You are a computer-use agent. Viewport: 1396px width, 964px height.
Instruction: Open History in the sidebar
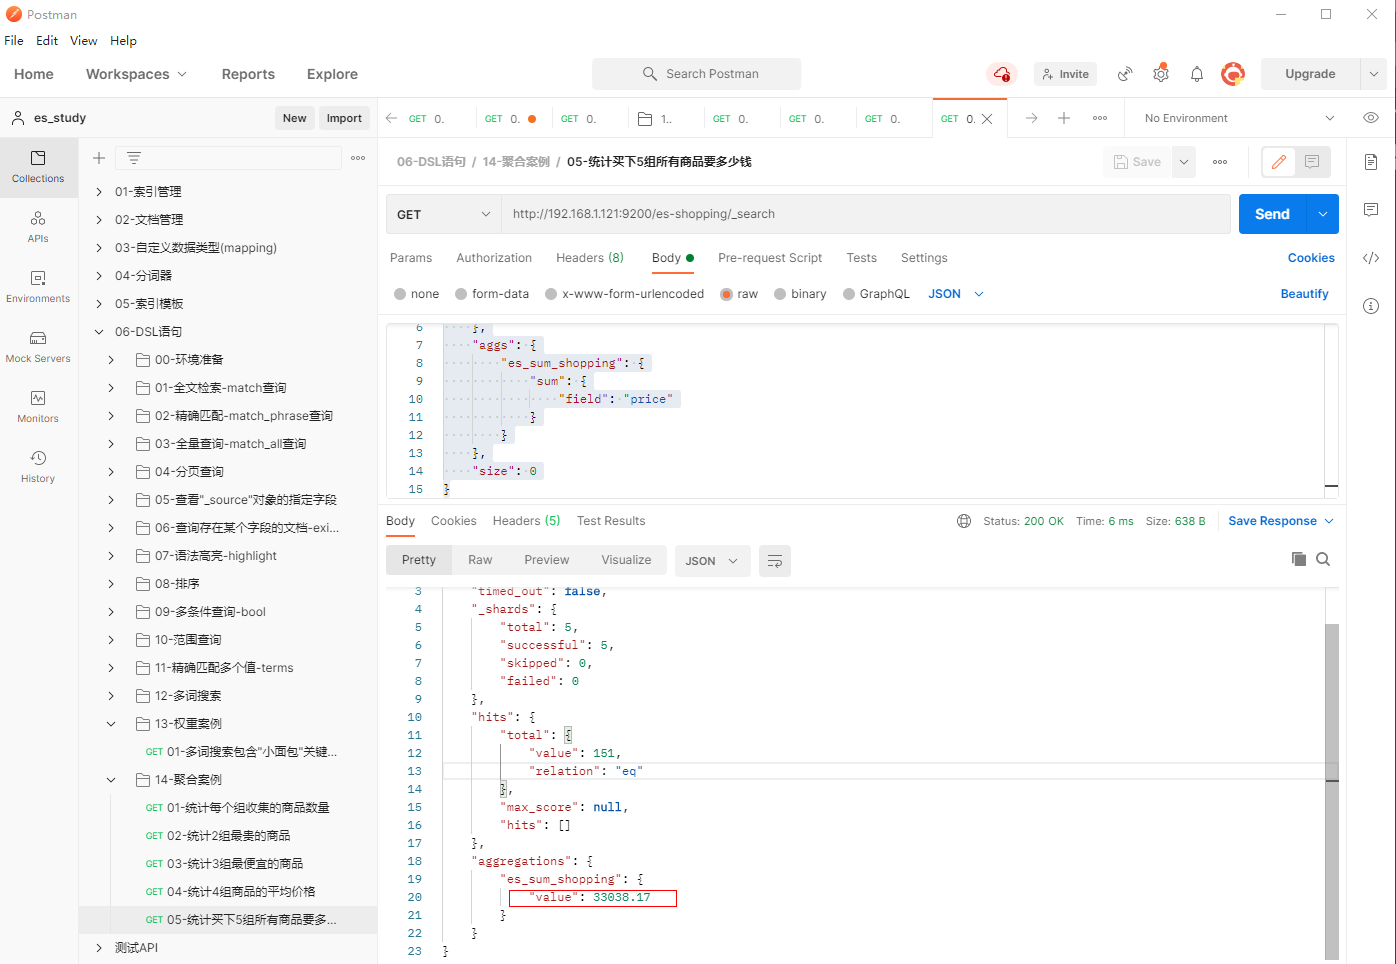[38, 466]
